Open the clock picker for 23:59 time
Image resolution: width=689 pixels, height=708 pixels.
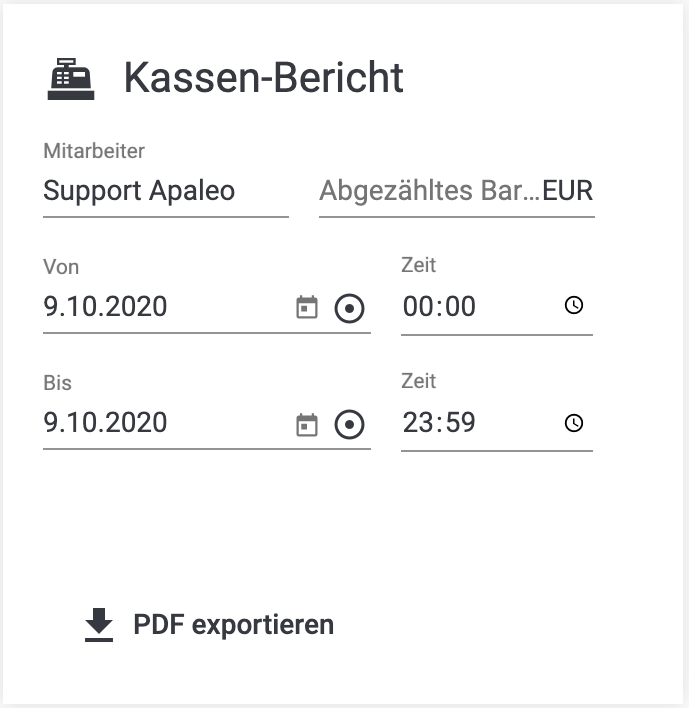pos(573,423)
